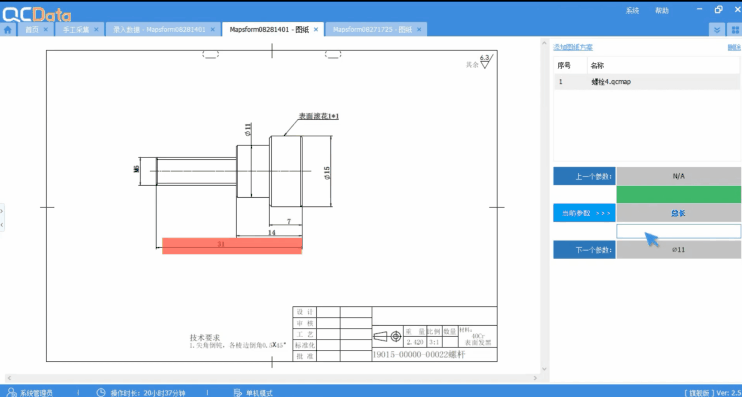The width and height of the screenshot is (742, 397).
Task: Open the 系统 menu
Action: click(x=632, y=10)
